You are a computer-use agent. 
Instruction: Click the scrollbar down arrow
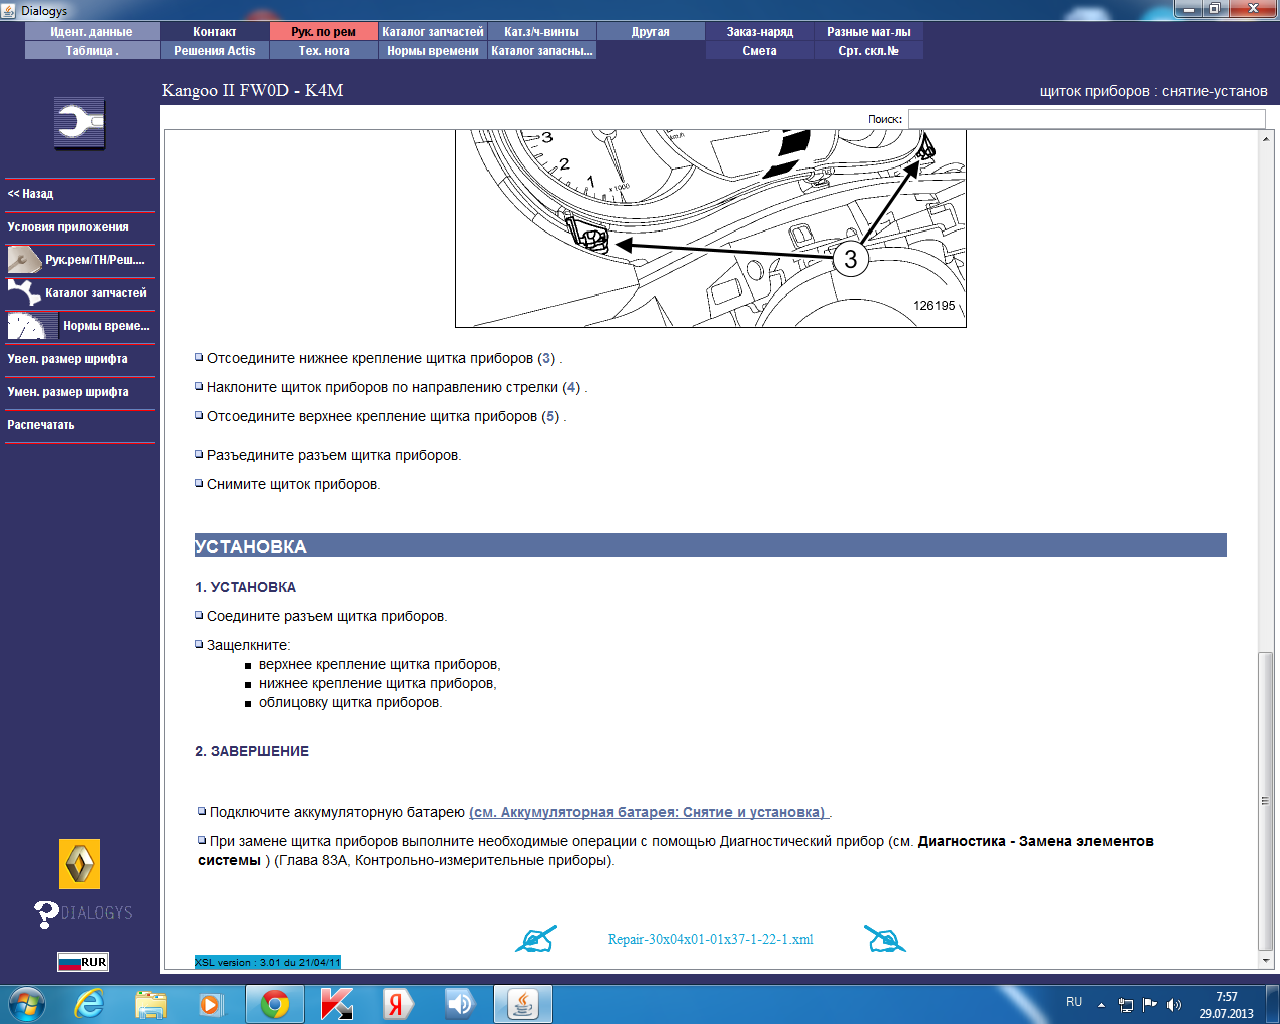(x=1266, y=961)
